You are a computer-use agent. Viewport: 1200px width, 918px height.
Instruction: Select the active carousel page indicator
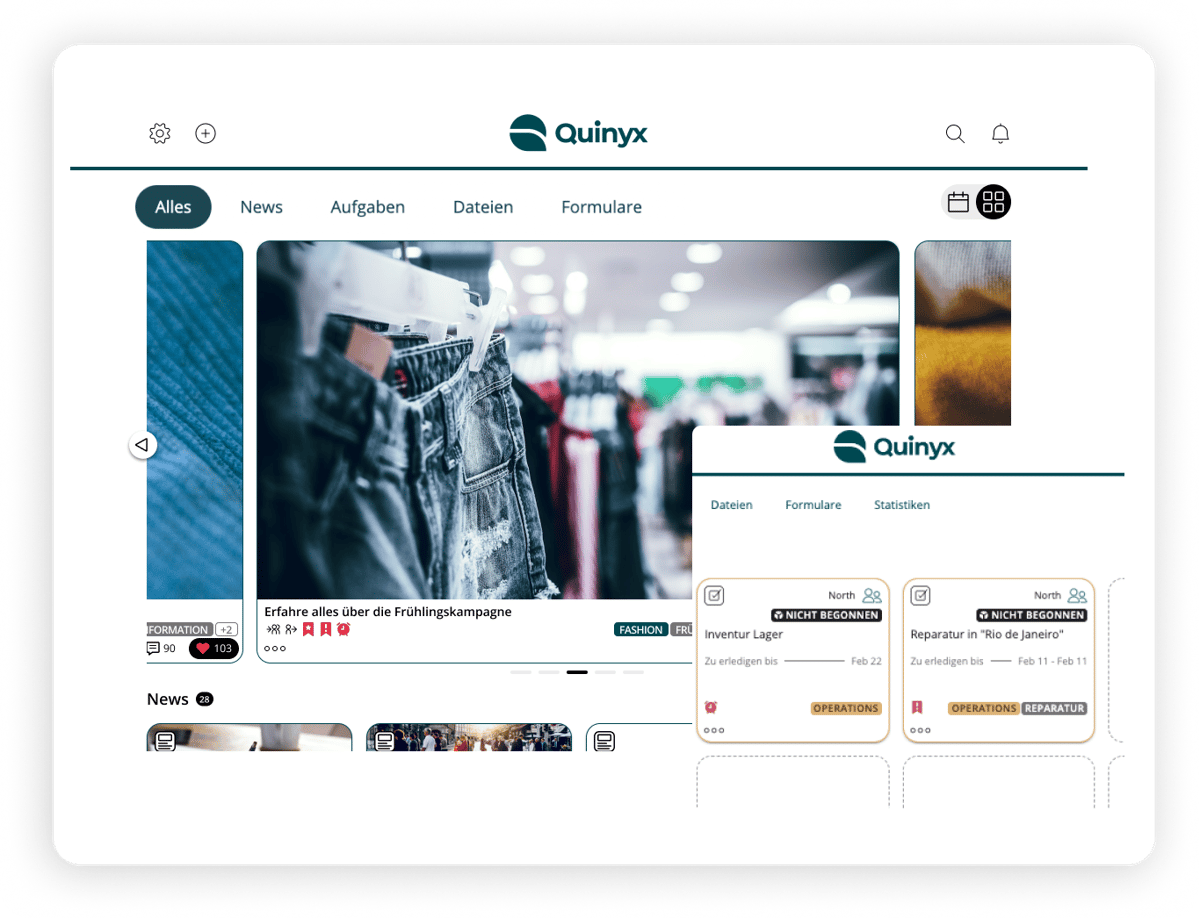click(x=577, y=672)
